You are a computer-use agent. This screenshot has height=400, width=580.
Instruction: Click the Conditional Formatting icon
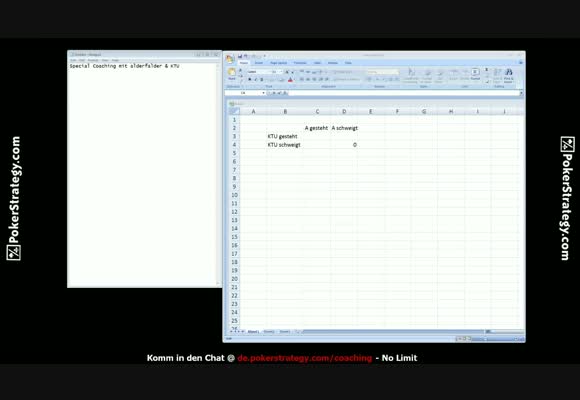point(411,74)
